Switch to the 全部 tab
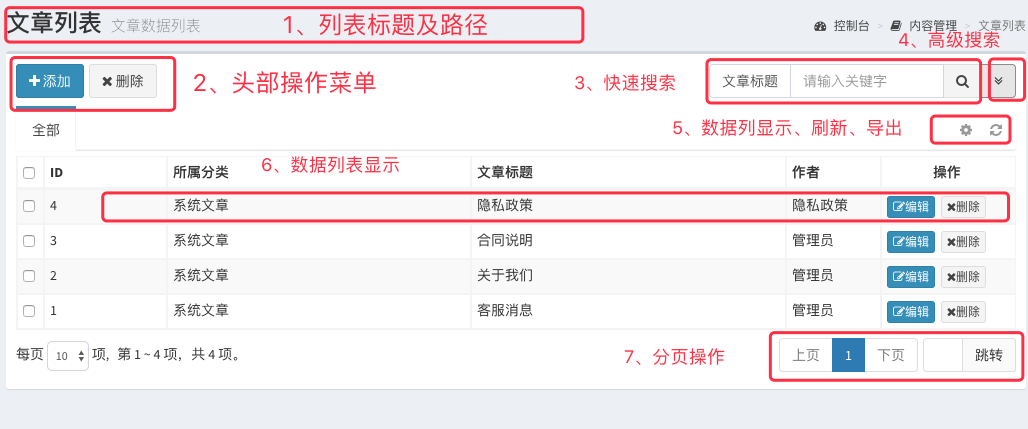 click(x=46, y=130)
